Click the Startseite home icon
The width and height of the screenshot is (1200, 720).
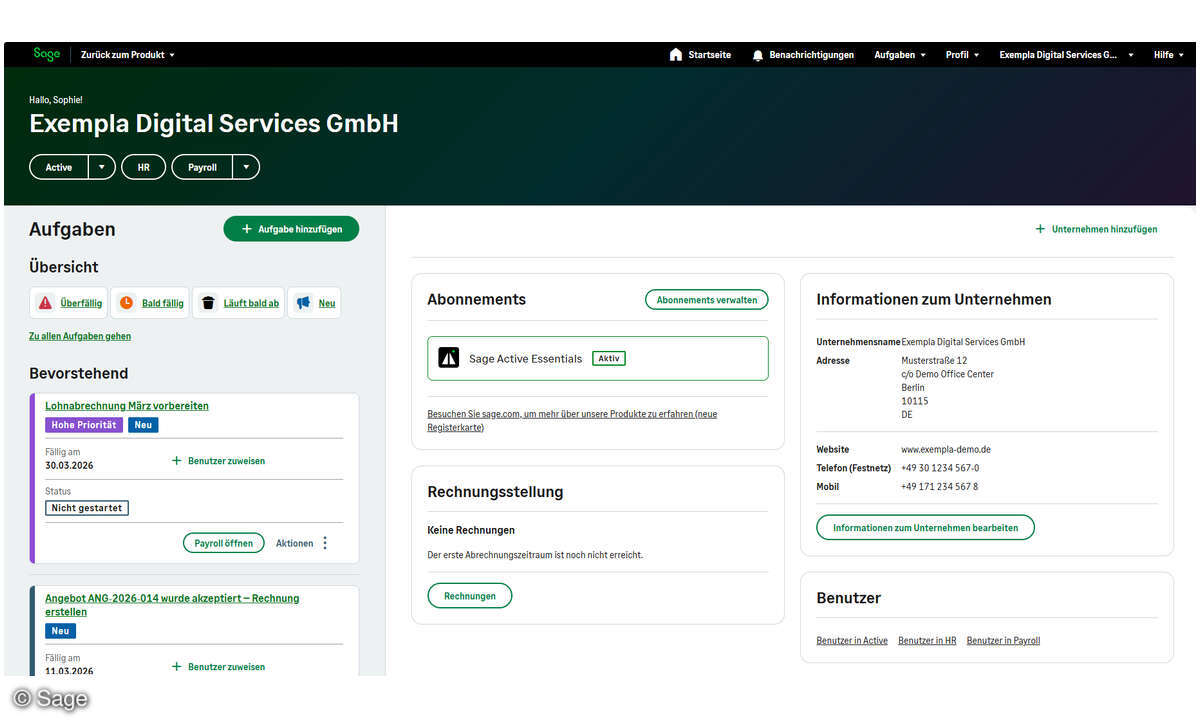click(676, 55)
